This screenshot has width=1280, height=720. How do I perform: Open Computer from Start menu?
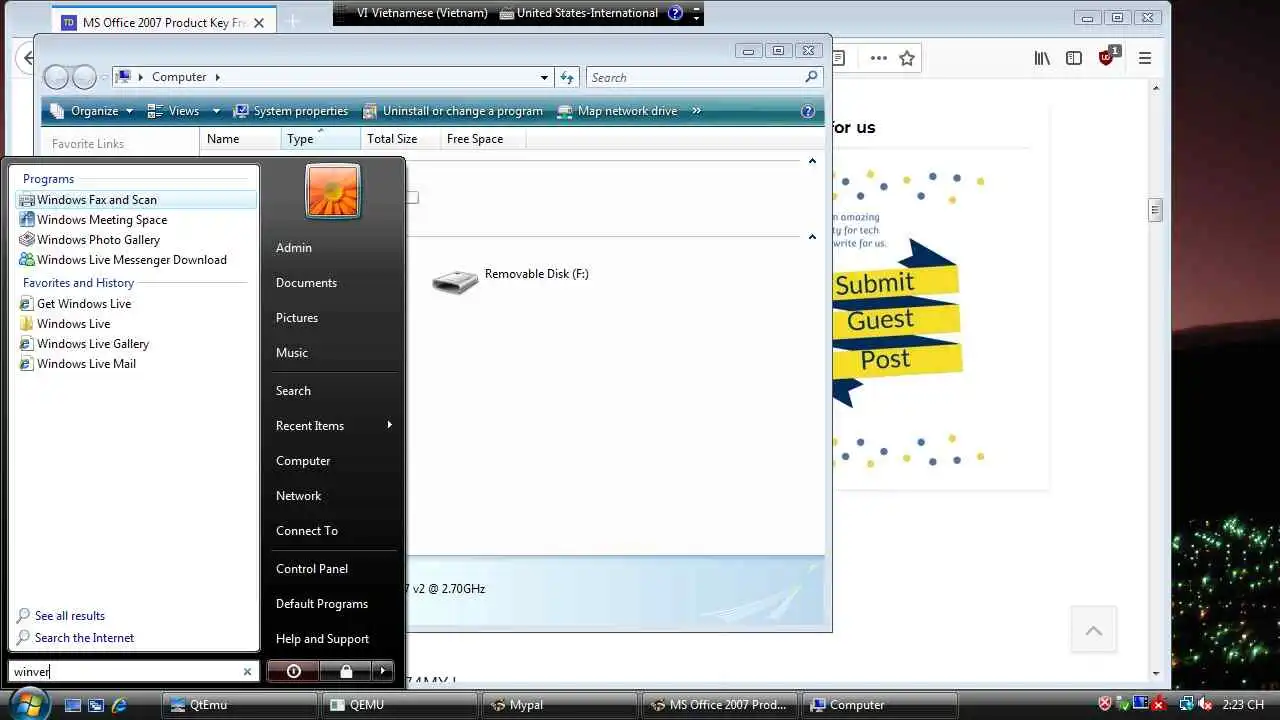[303, 461]
